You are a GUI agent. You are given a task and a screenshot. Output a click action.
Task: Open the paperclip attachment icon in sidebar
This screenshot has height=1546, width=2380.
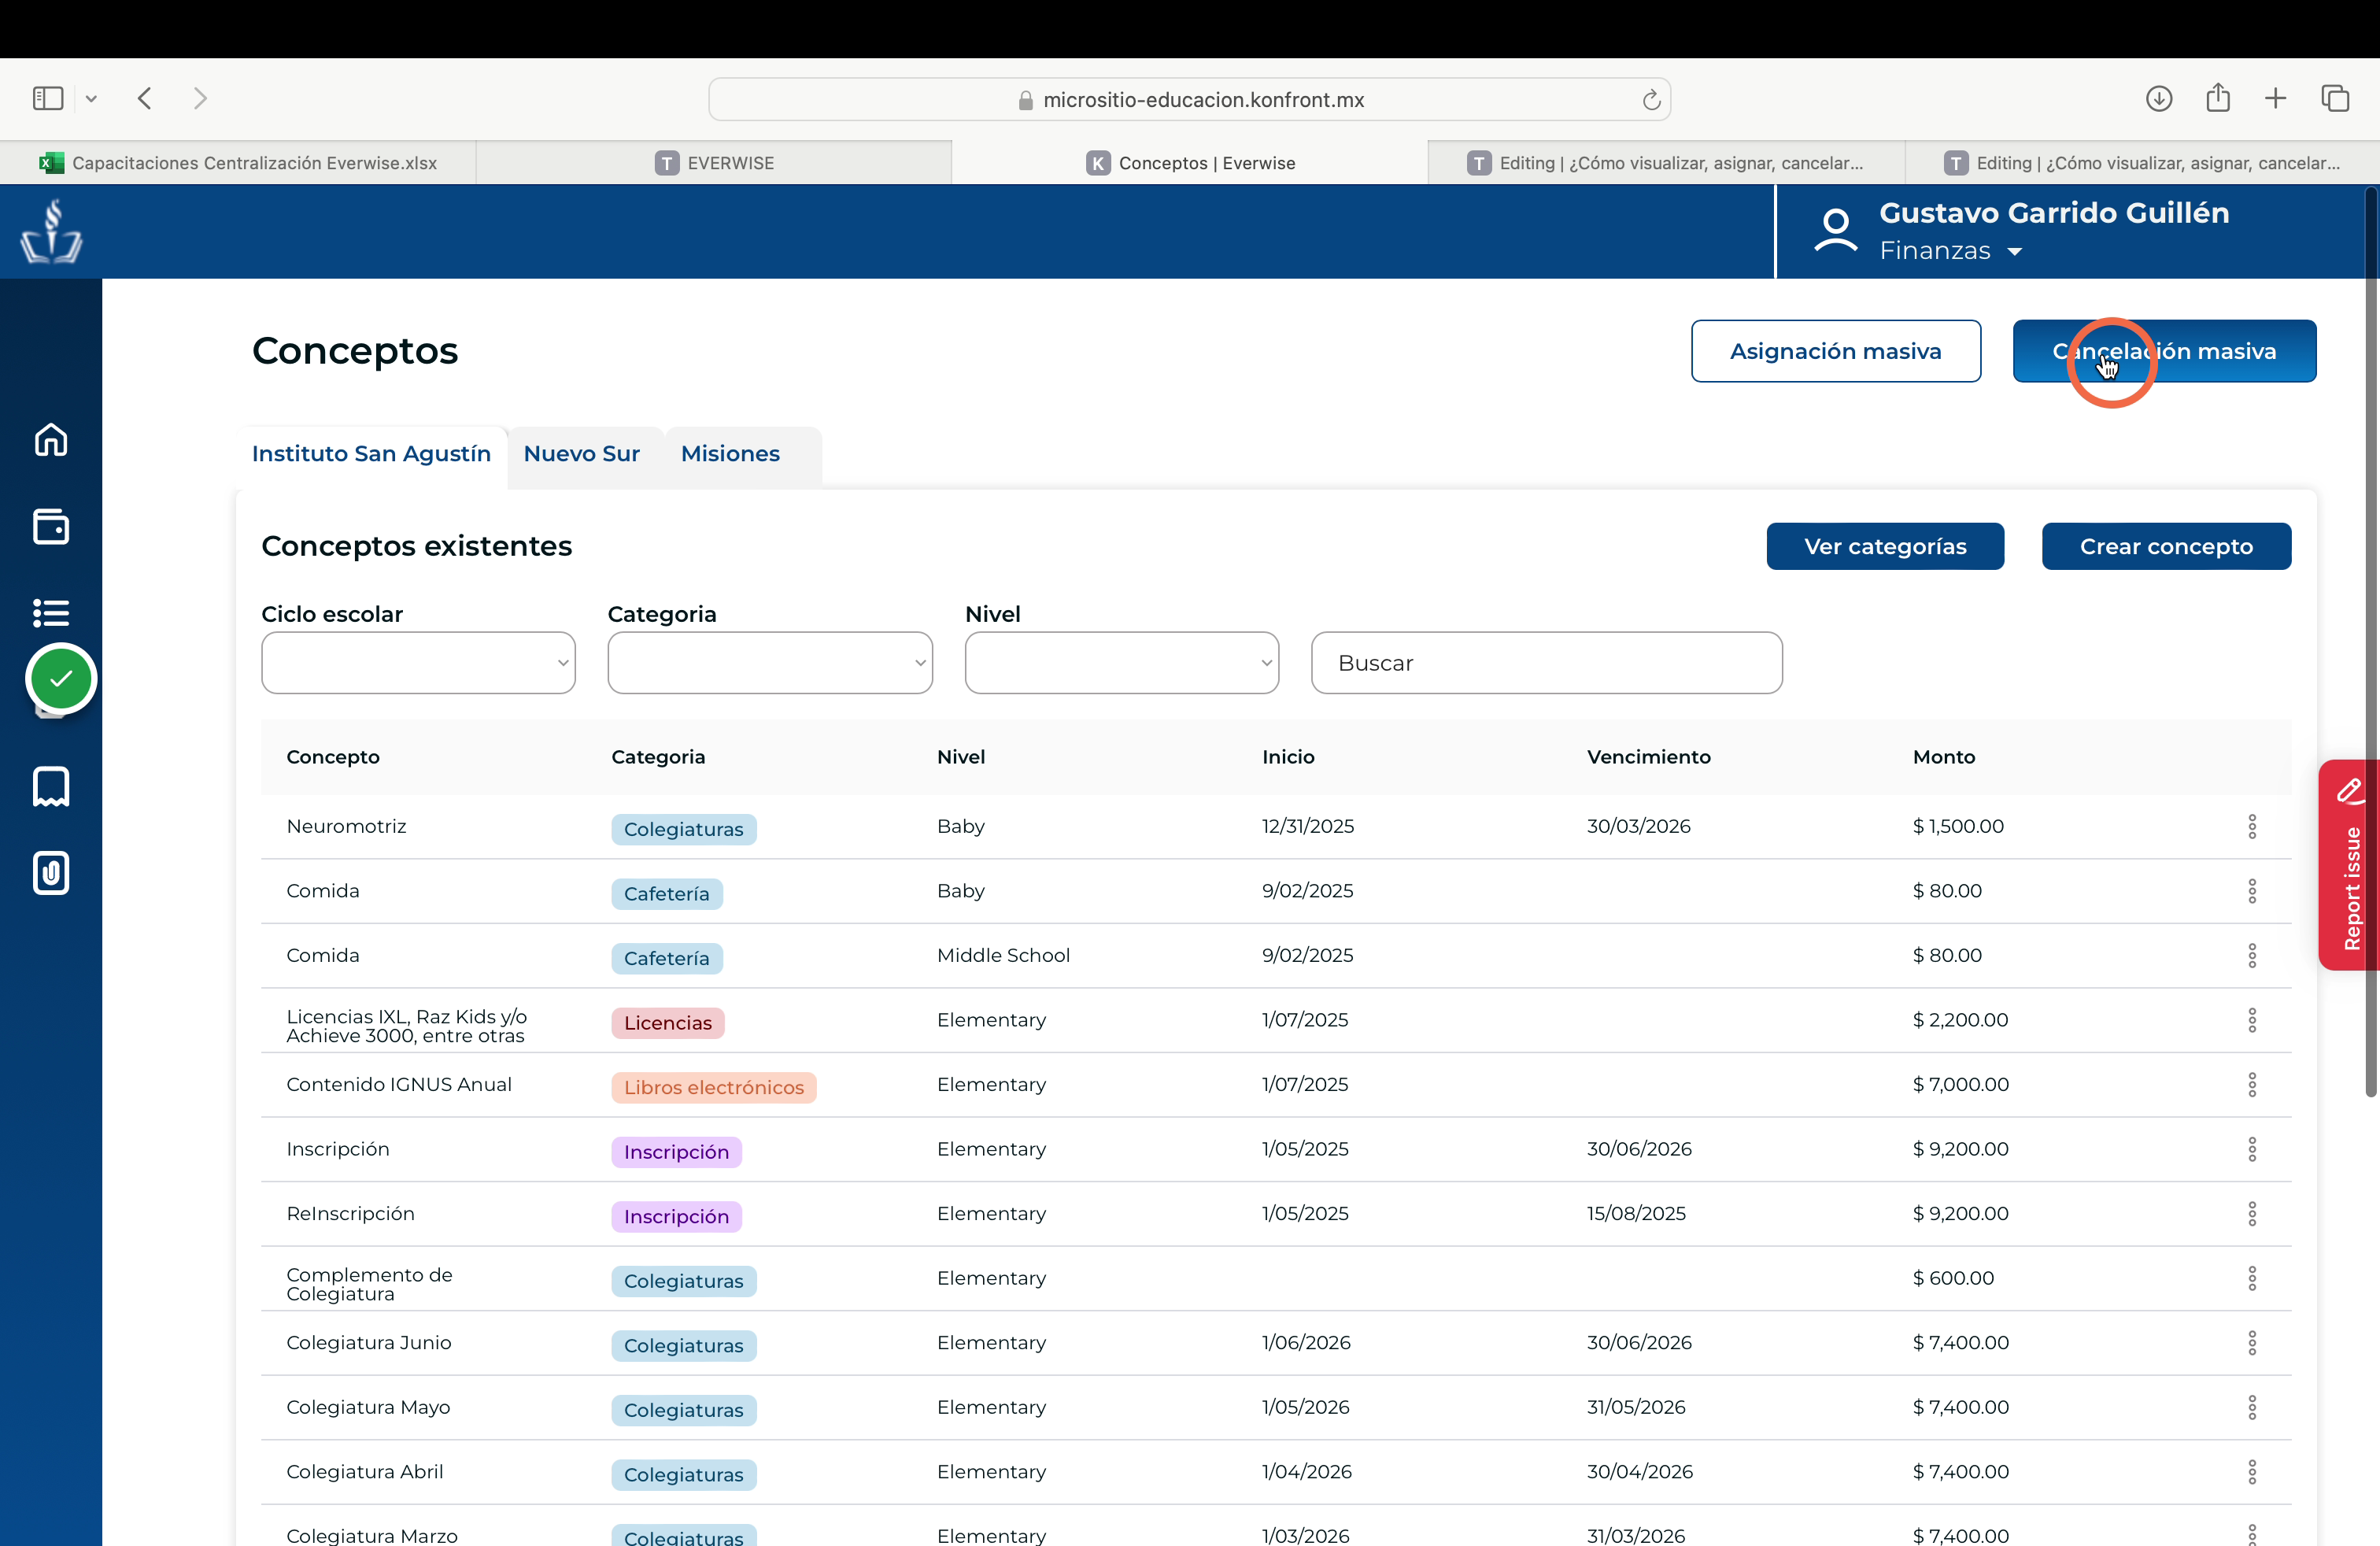(x=51, y=873)
